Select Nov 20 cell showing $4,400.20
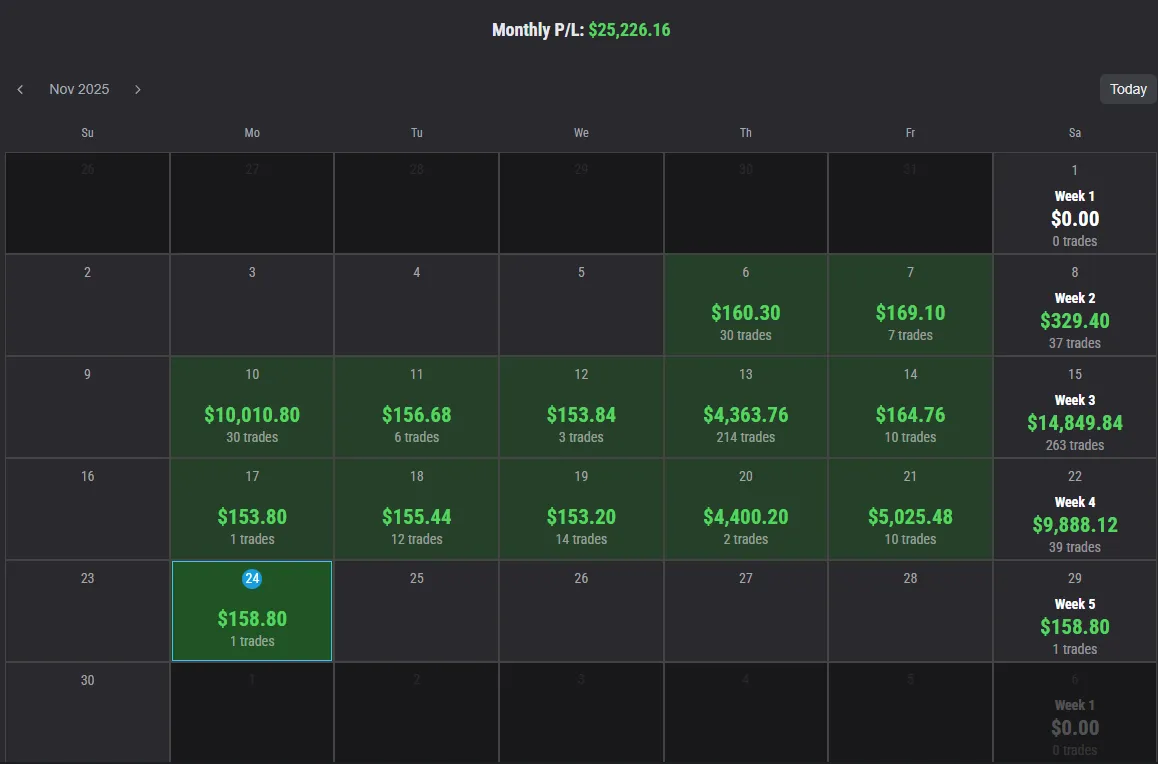The image size is (1158, 764). (745, 509)
